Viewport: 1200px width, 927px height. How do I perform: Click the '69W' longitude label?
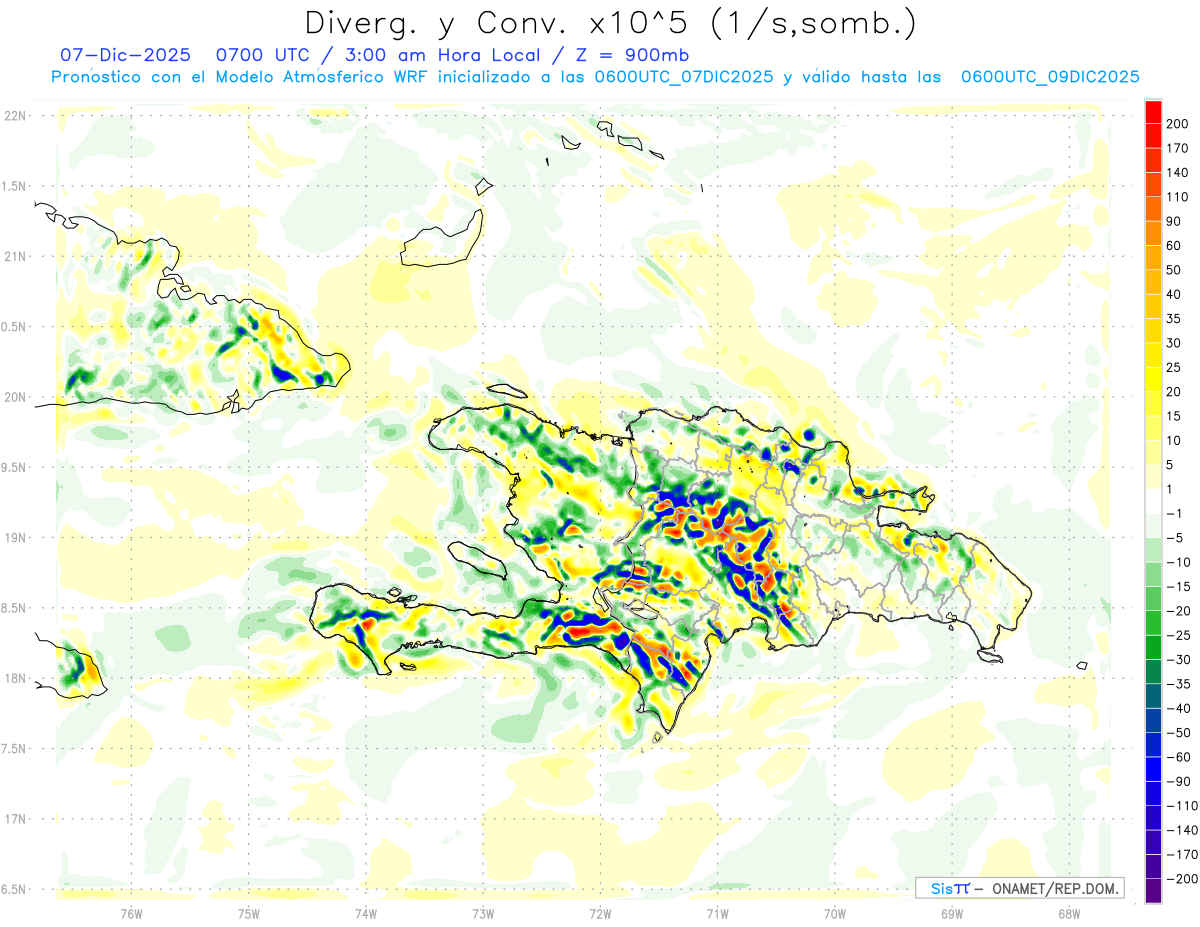coord(952,913)
